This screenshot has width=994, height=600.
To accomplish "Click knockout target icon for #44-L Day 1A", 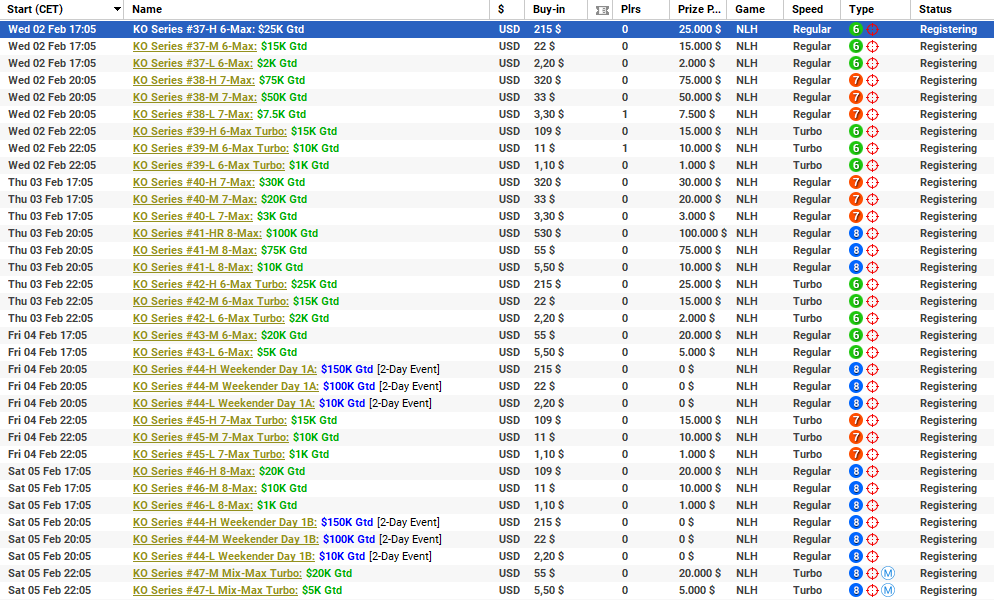I will point(872,403).
